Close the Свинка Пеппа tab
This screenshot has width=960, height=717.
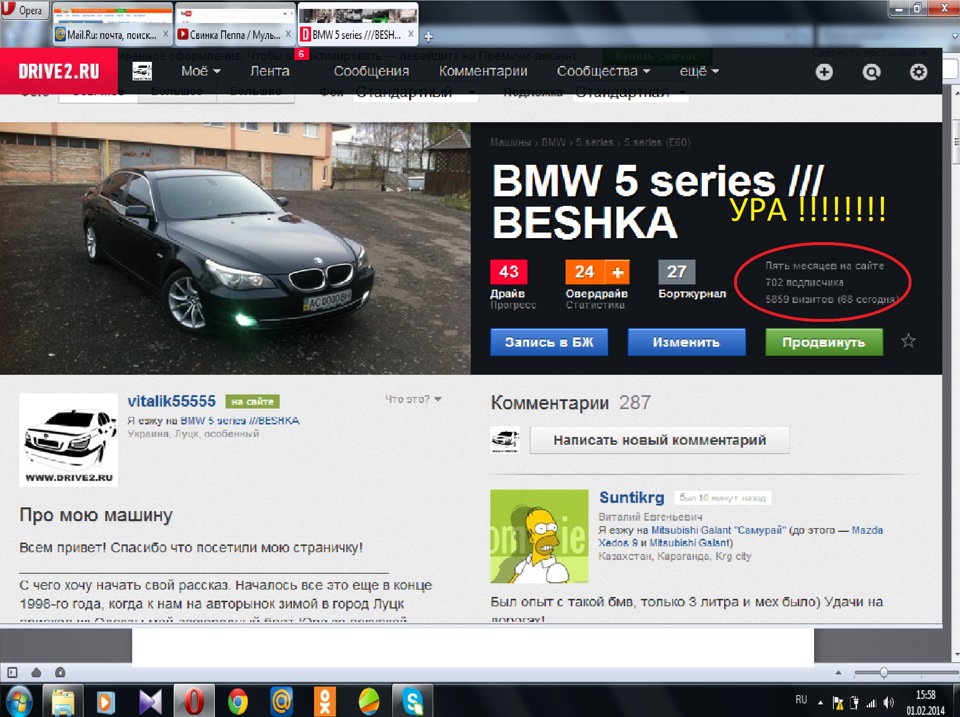tap(288, 34)
